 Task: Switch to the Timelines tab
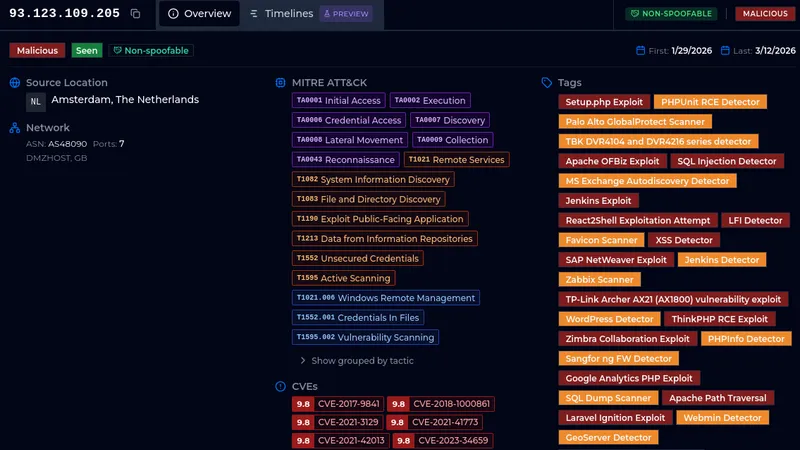point(282,14)
